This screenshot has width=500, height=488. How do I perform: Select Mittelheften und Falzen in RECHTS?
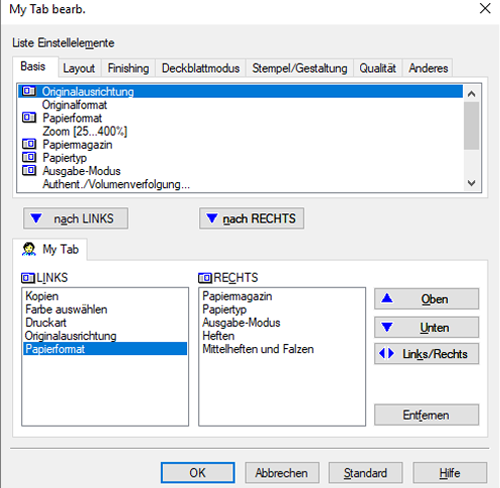tap(282, 349)
